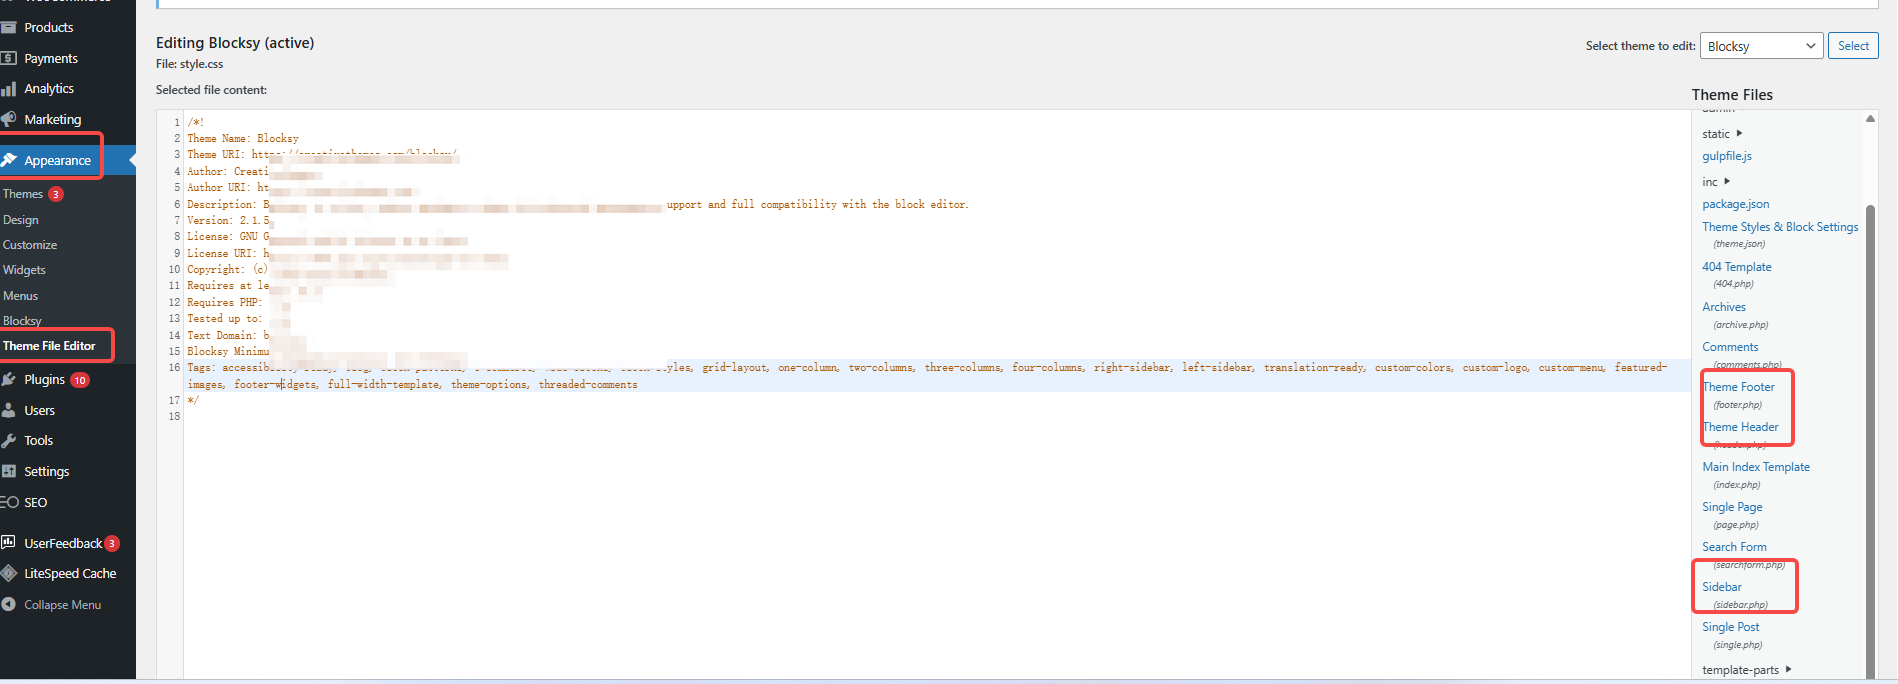1898x684 pixels.
Task: Open Single Page template file
Action: click(x=1732, y=507)
